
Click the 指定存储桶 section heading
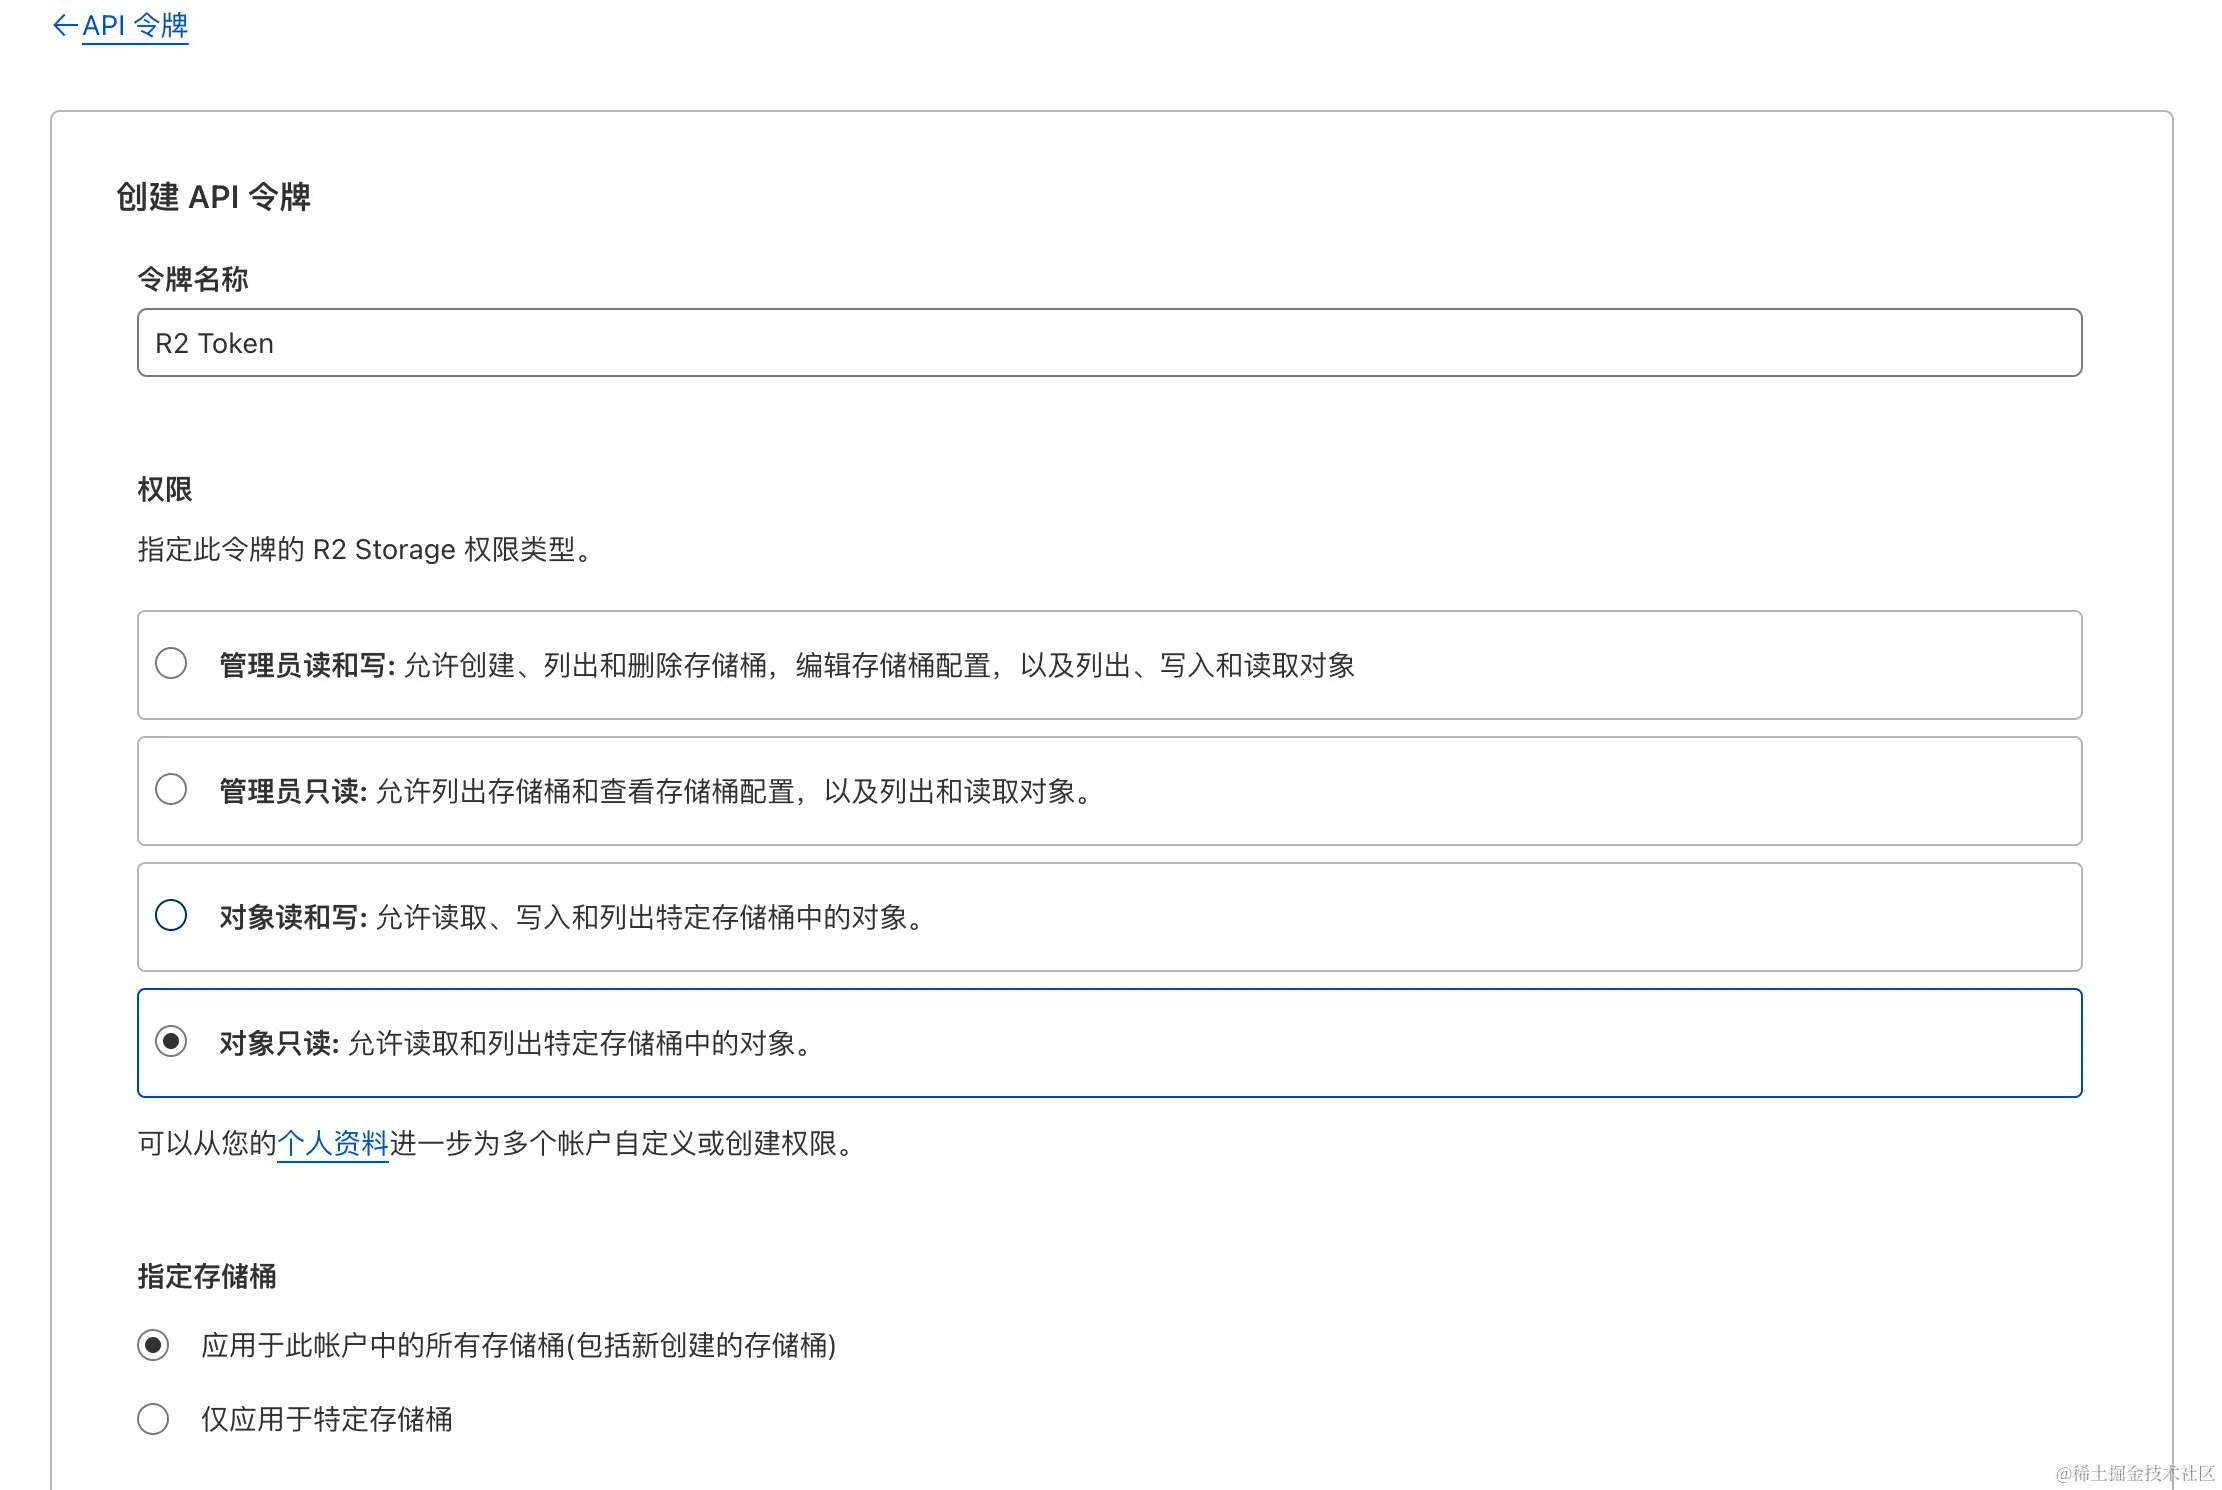click(x=207, y=1276)
